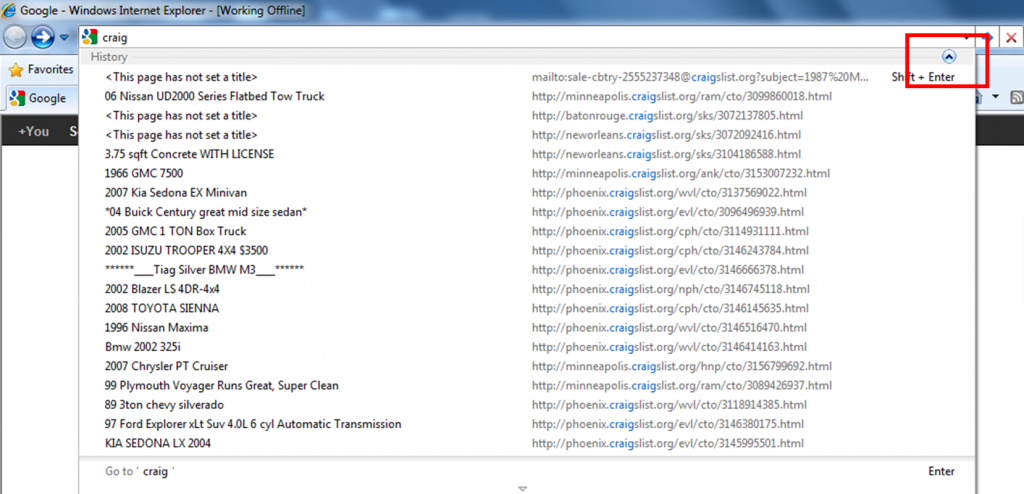Image resolution: width=1024 pixels, height=494 pixels.
Task: Click the "Go to 'craig'" entry
Action: pos(526,471)
